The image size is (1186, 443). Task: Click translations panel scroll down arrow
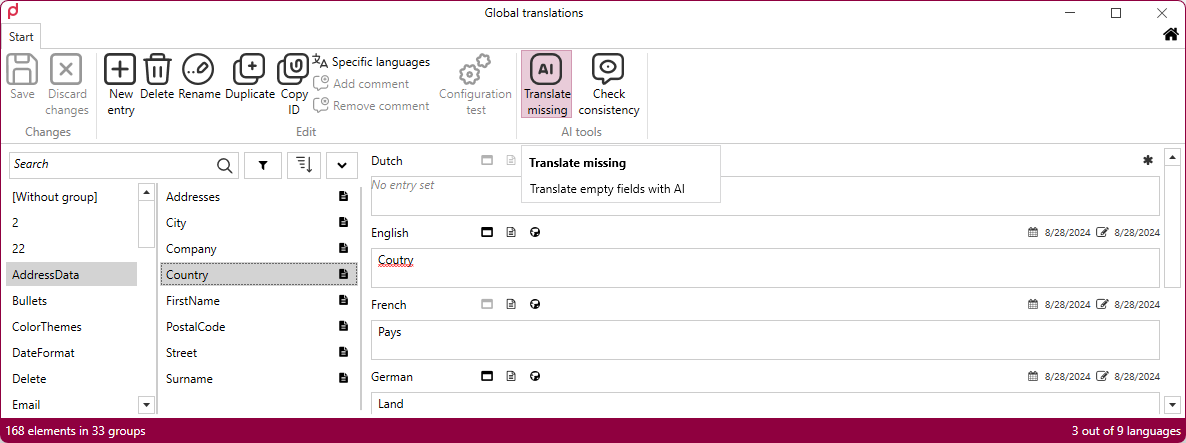coord(1172,404)
